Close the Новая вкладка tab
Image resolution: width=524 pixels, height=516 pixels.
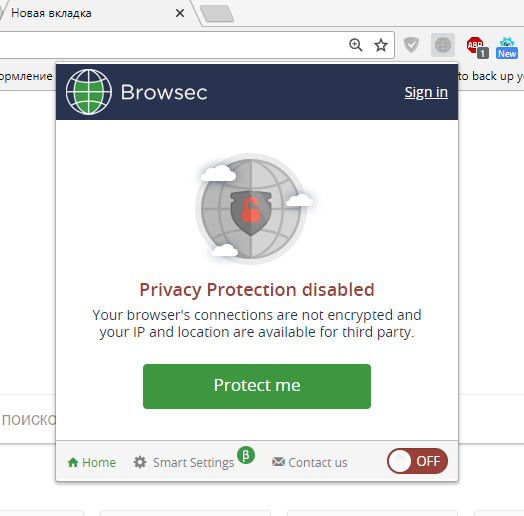[x=180, y=13]
